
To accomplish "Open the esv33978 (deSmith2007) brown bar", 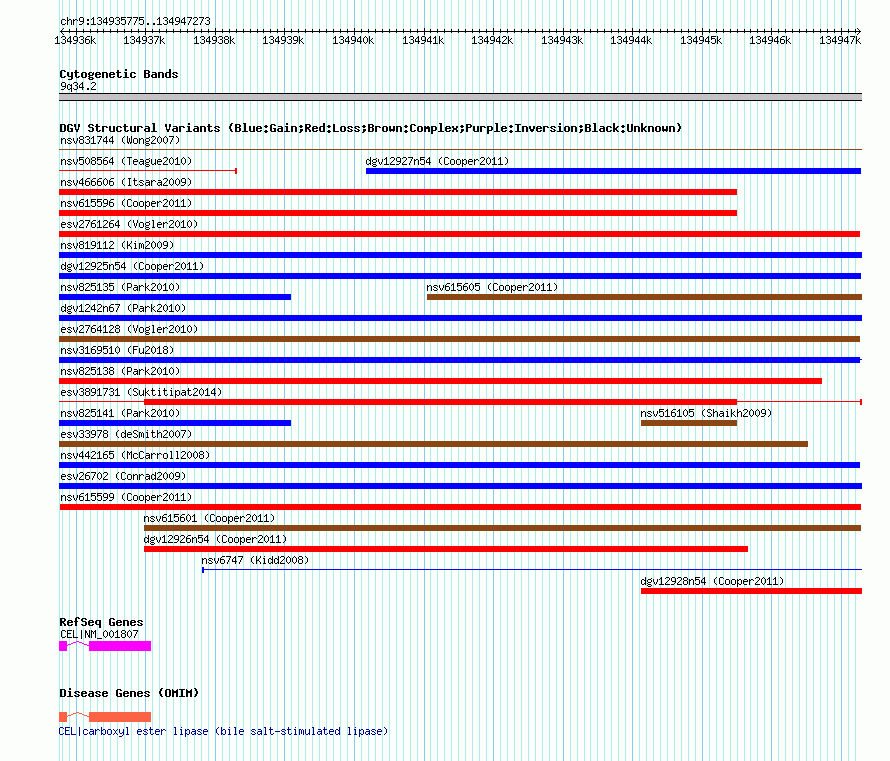I will pos(433,444).
